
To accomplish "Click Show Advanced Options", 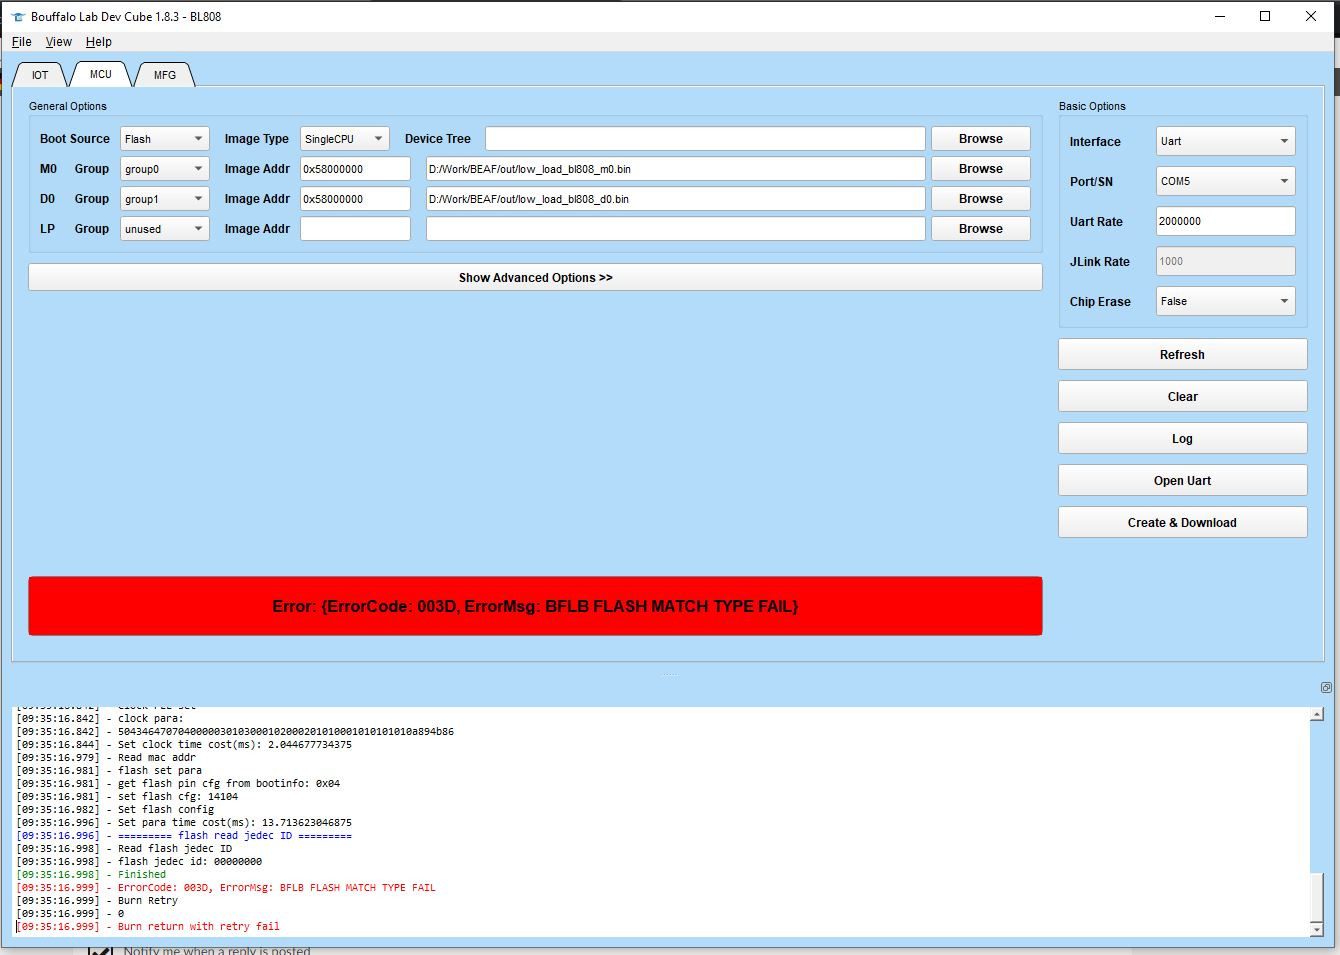I will click(x=535, y=277).
